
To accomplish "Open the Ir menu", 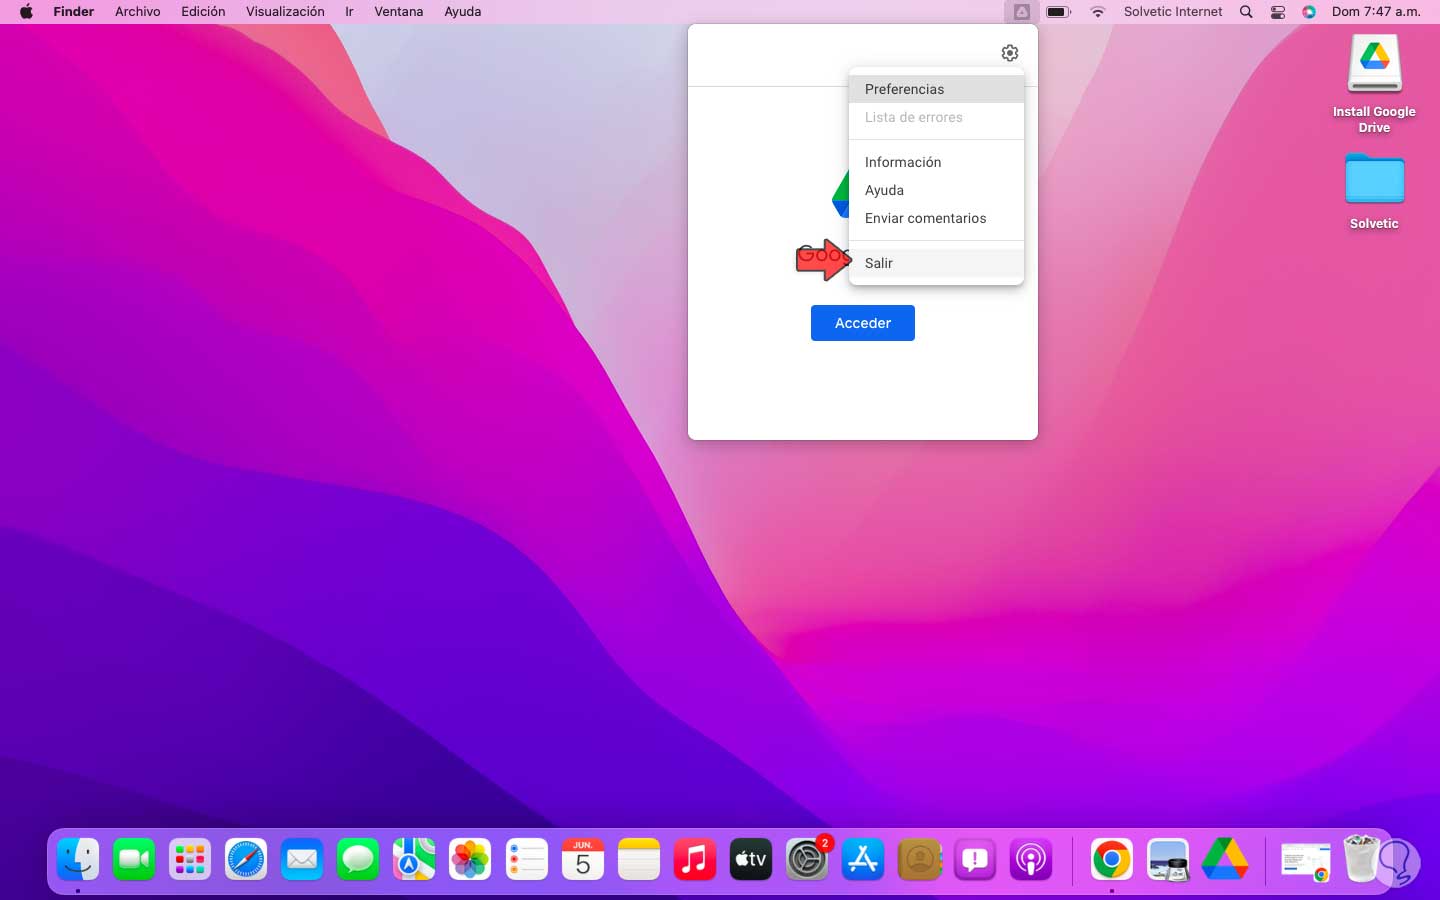I will pyautogui.click(x=349, y=12).
